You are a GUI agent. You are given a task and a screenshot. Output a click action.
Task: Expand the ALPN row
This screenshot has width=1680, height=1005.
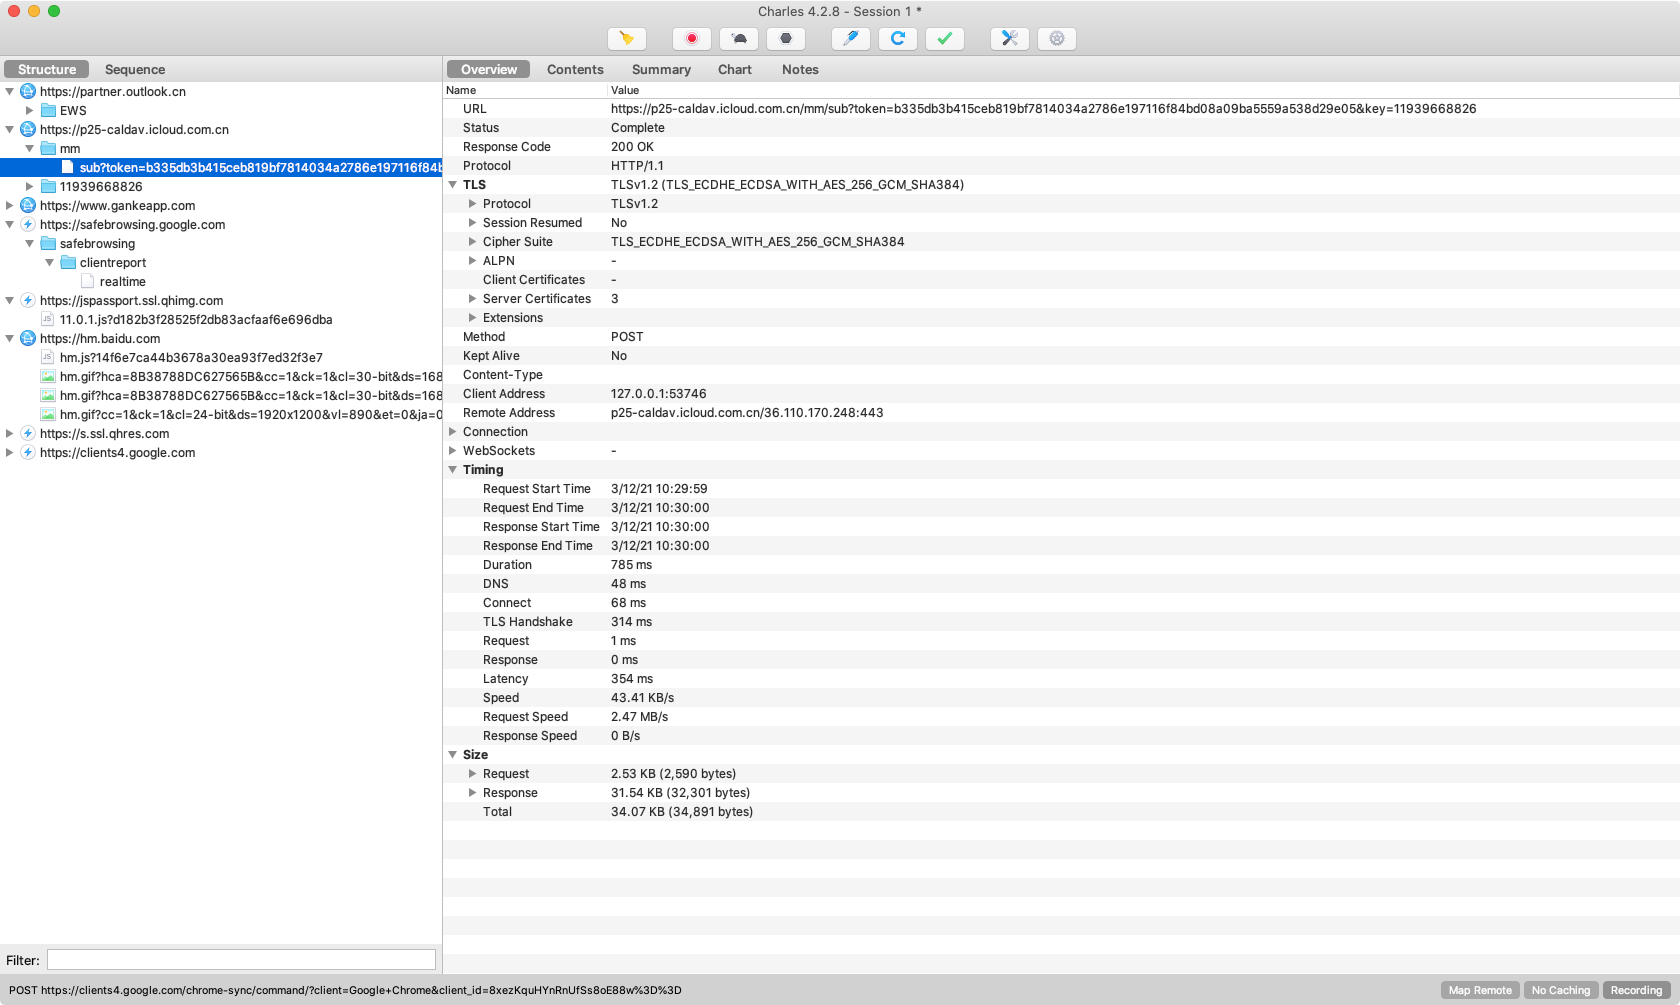[x=473, y=261]
